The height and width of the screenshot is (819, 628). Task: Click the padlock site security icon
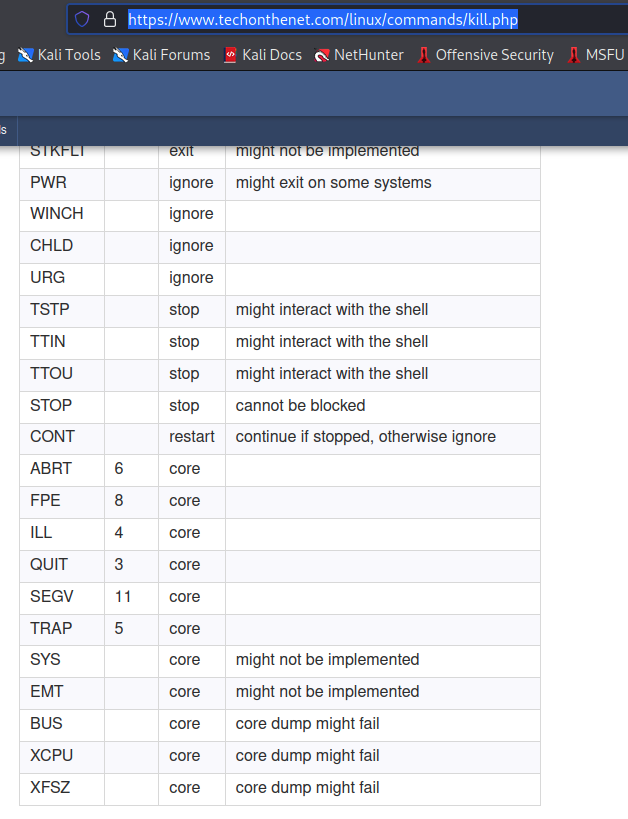(110, 19)
